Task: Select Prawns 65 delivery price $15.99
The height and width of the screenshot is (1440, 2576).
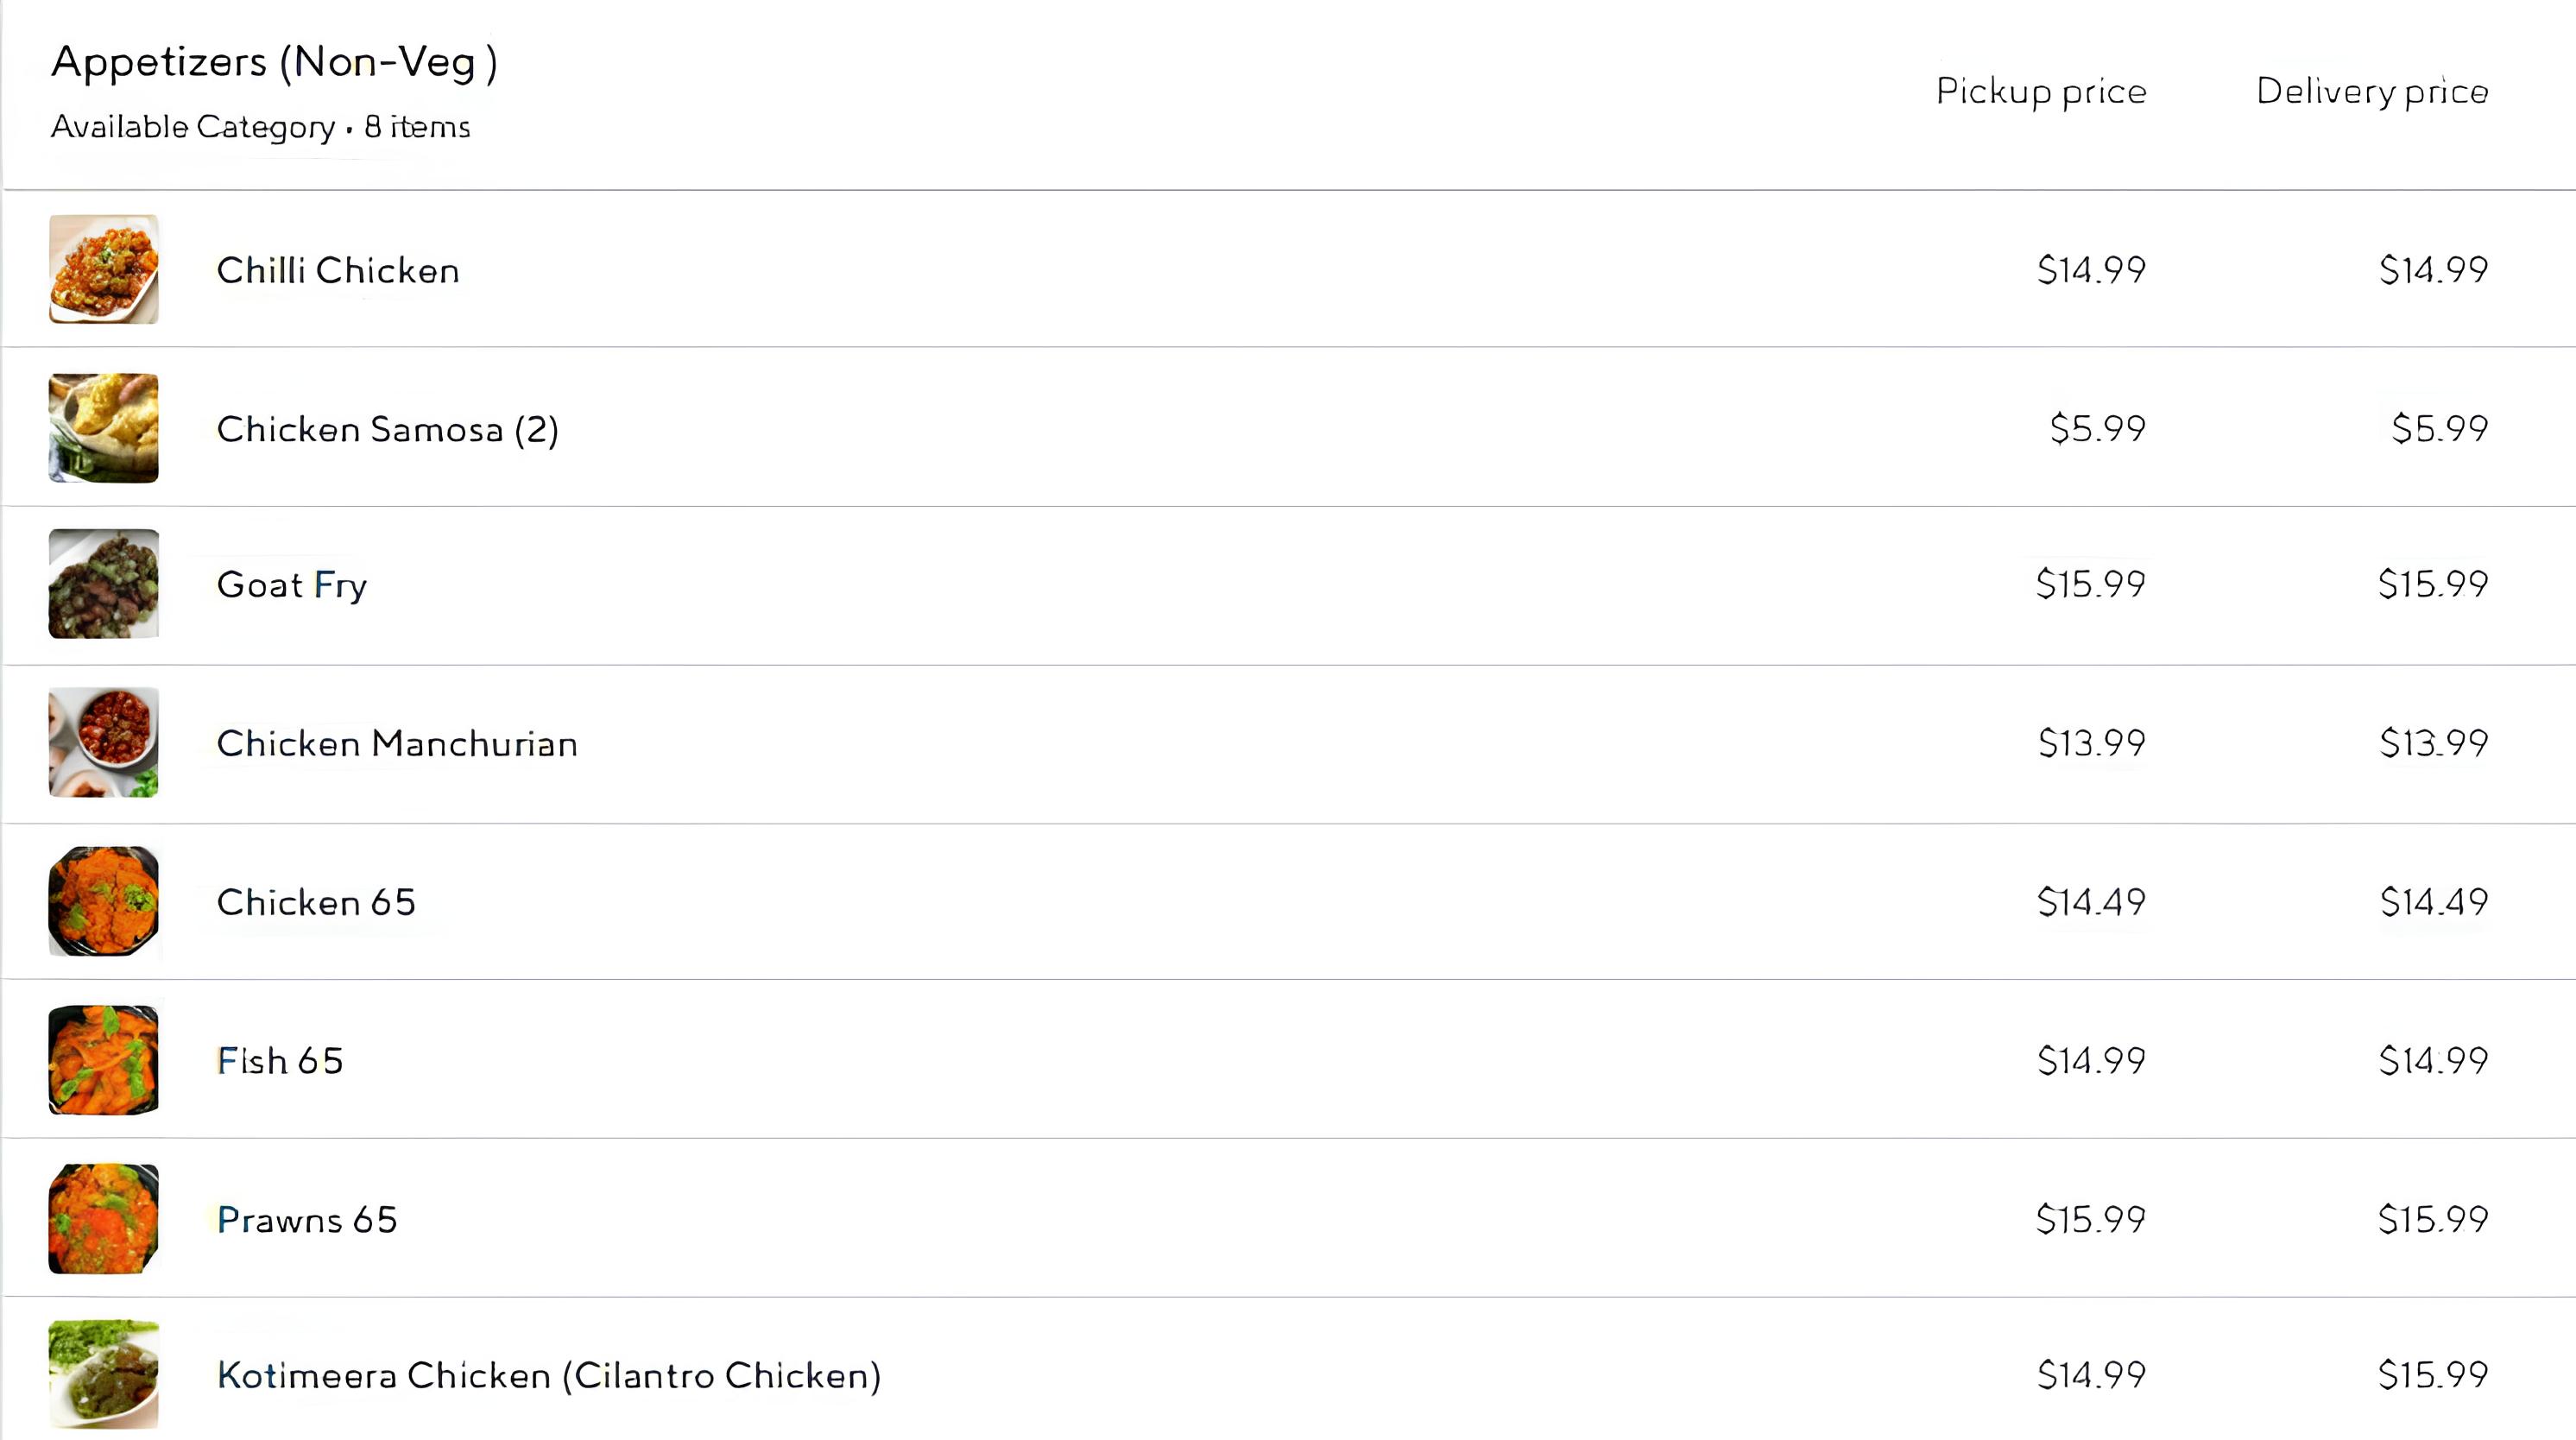Action: point(2433,1219)
